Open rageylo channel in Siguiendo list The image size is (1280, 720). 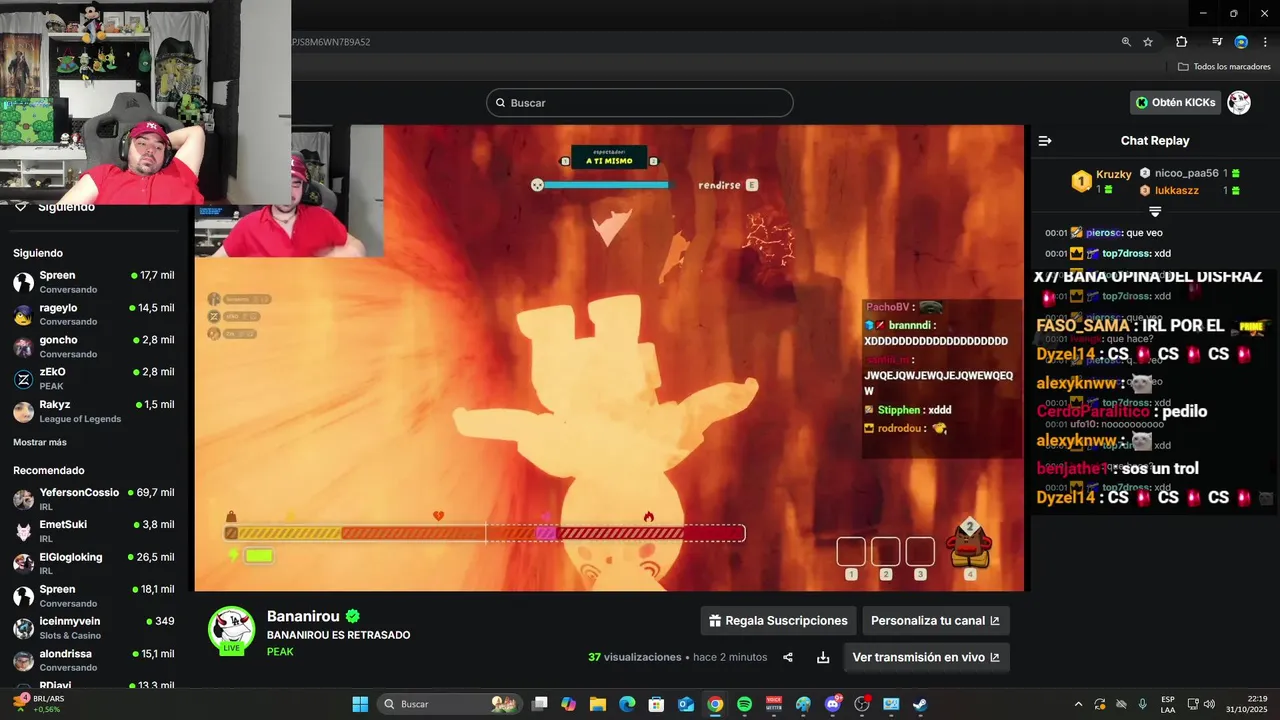(x=94, y=314)
